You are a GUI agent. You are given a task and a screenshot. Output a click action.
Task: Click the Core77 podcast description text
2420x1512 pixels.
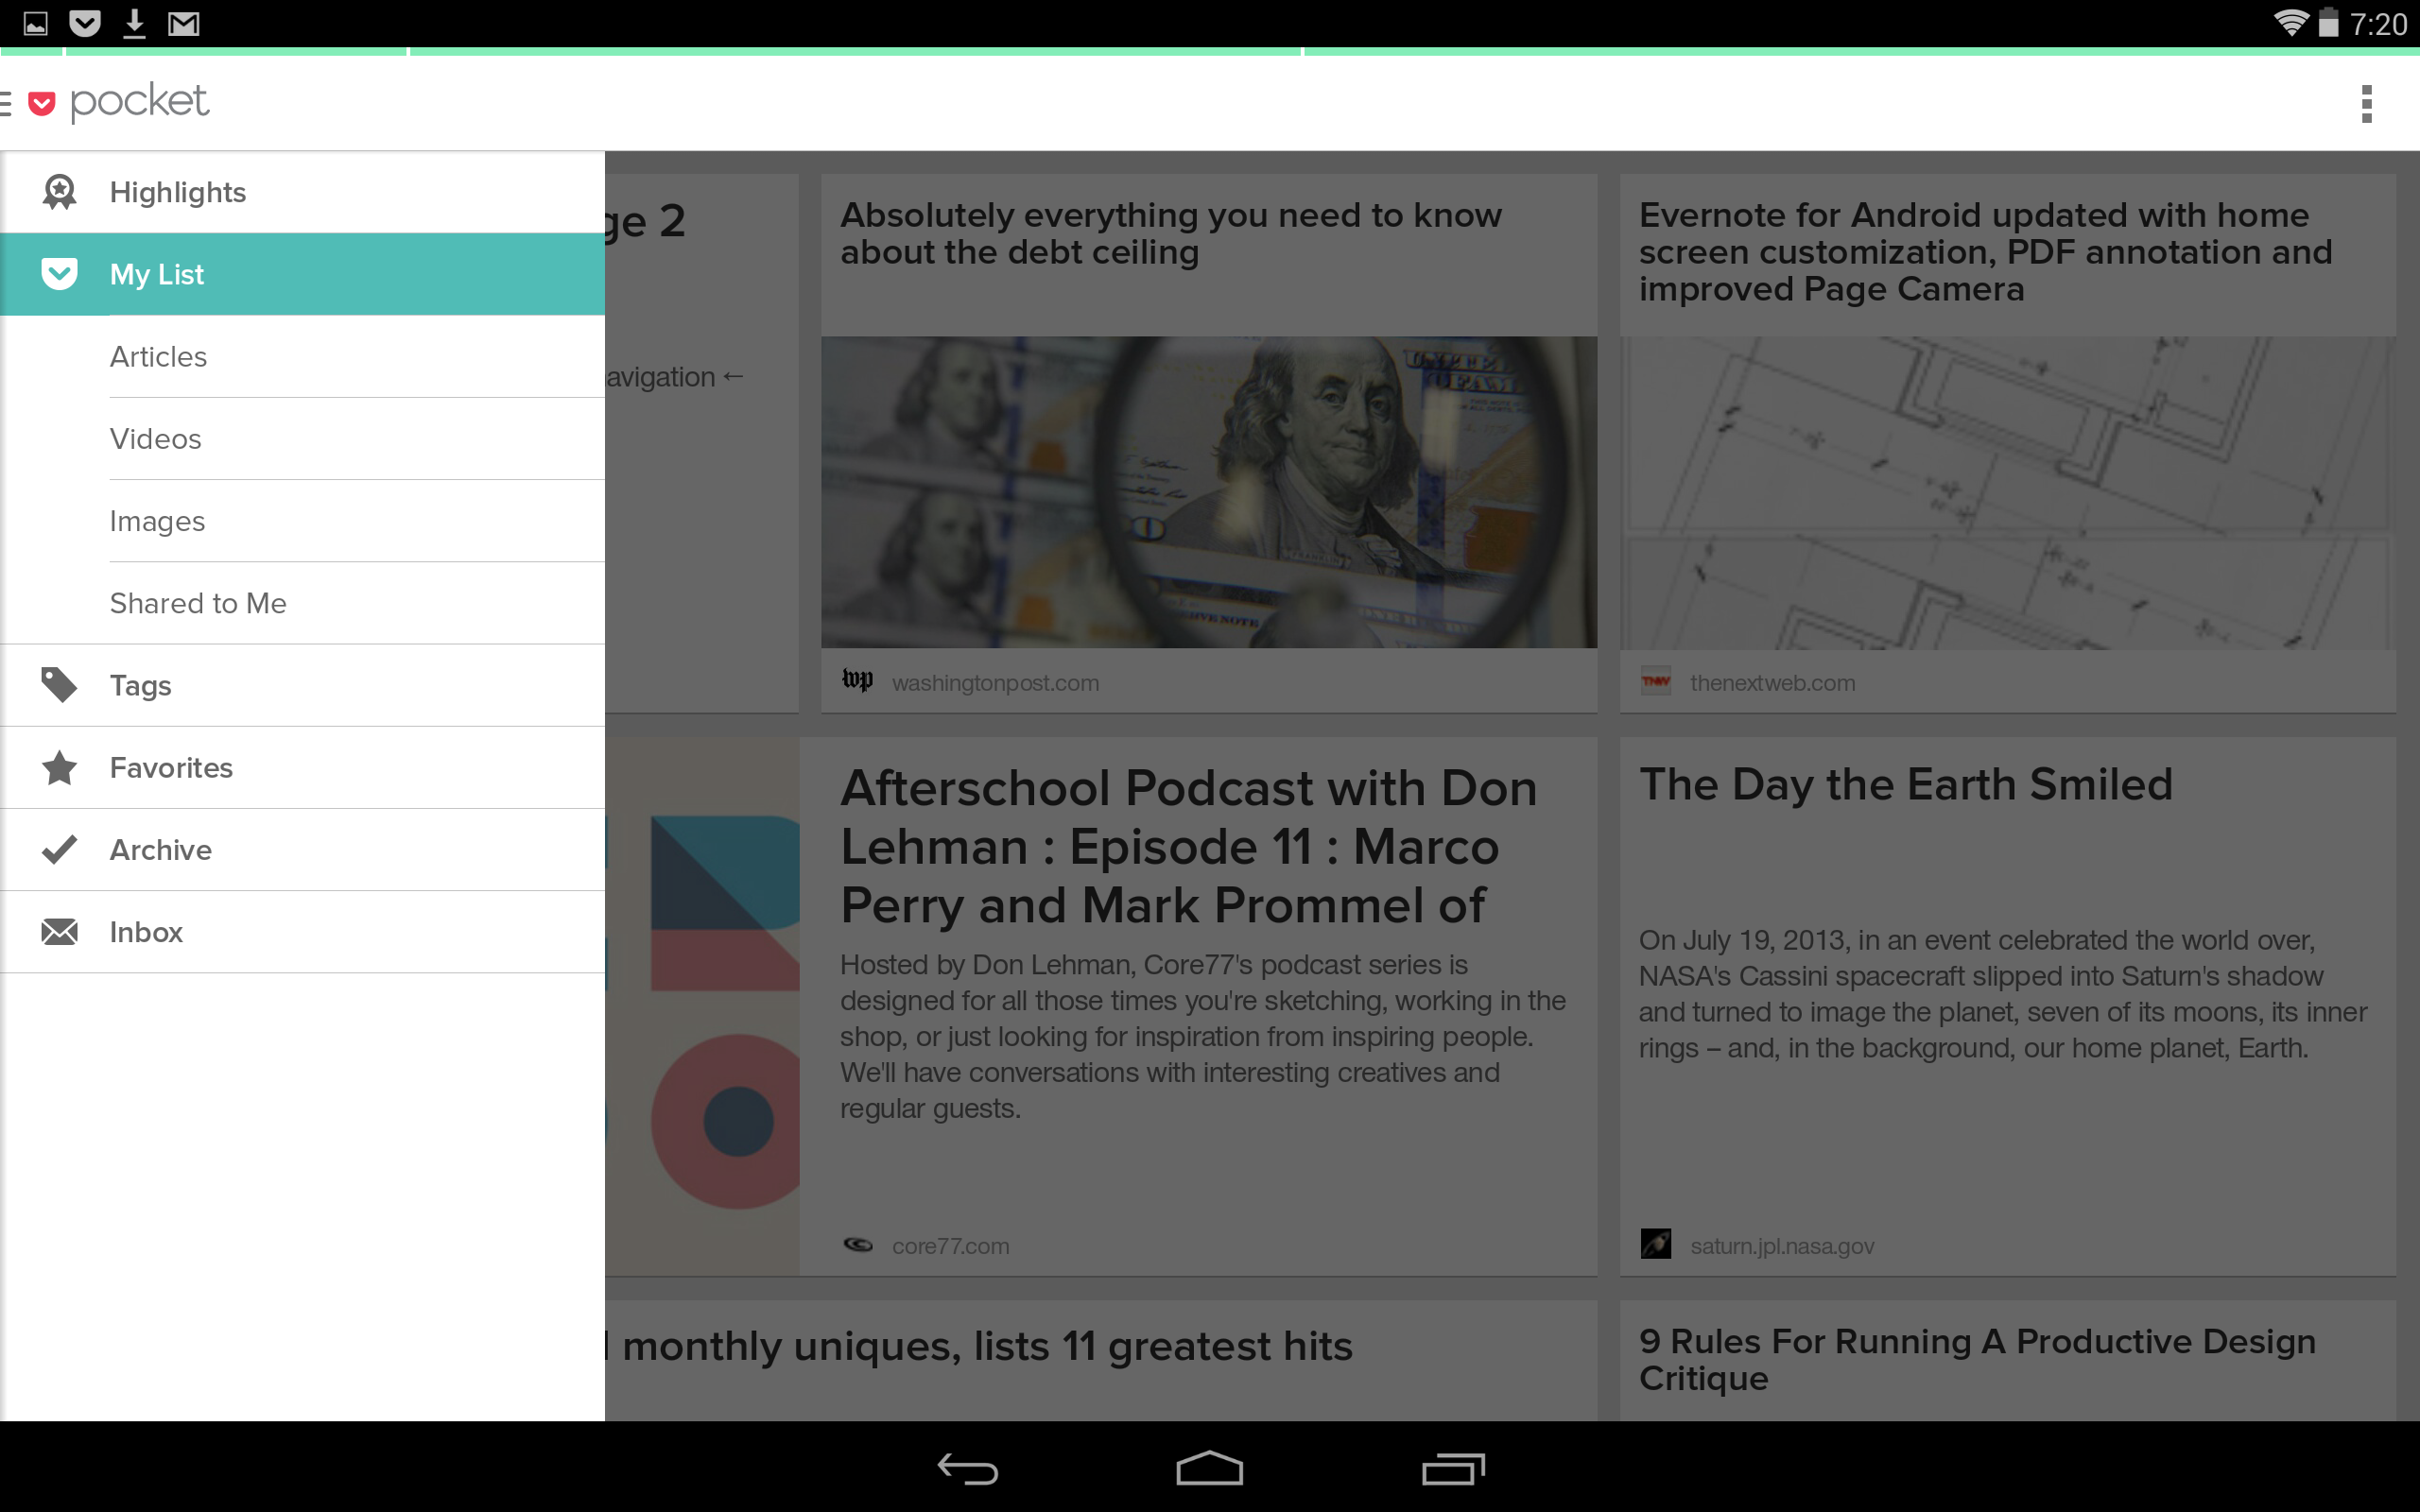[x=1203, y=1036]
